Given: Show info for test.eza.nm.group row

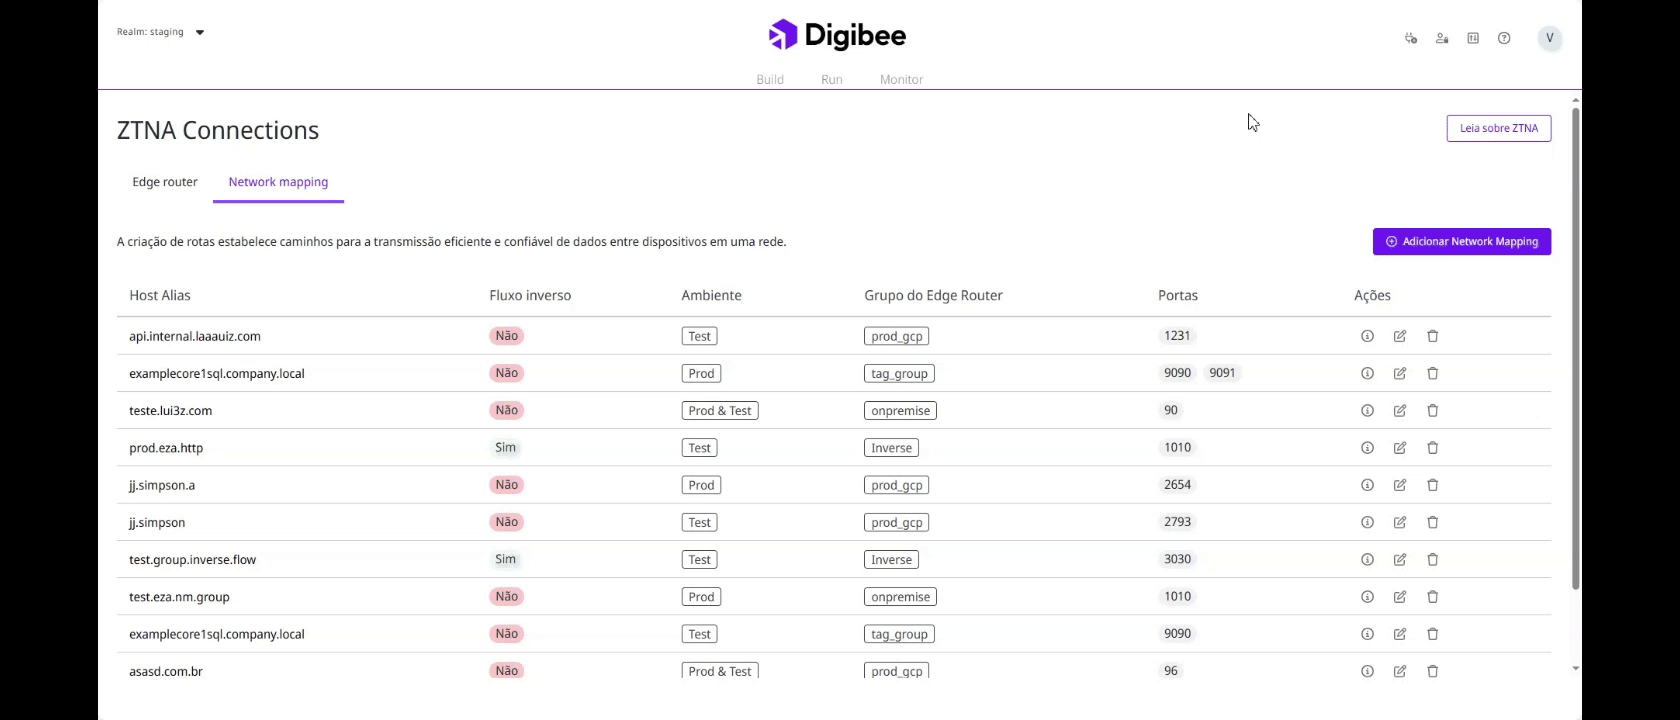Looking at the screenshot, I should click(x=1367, y=597).
